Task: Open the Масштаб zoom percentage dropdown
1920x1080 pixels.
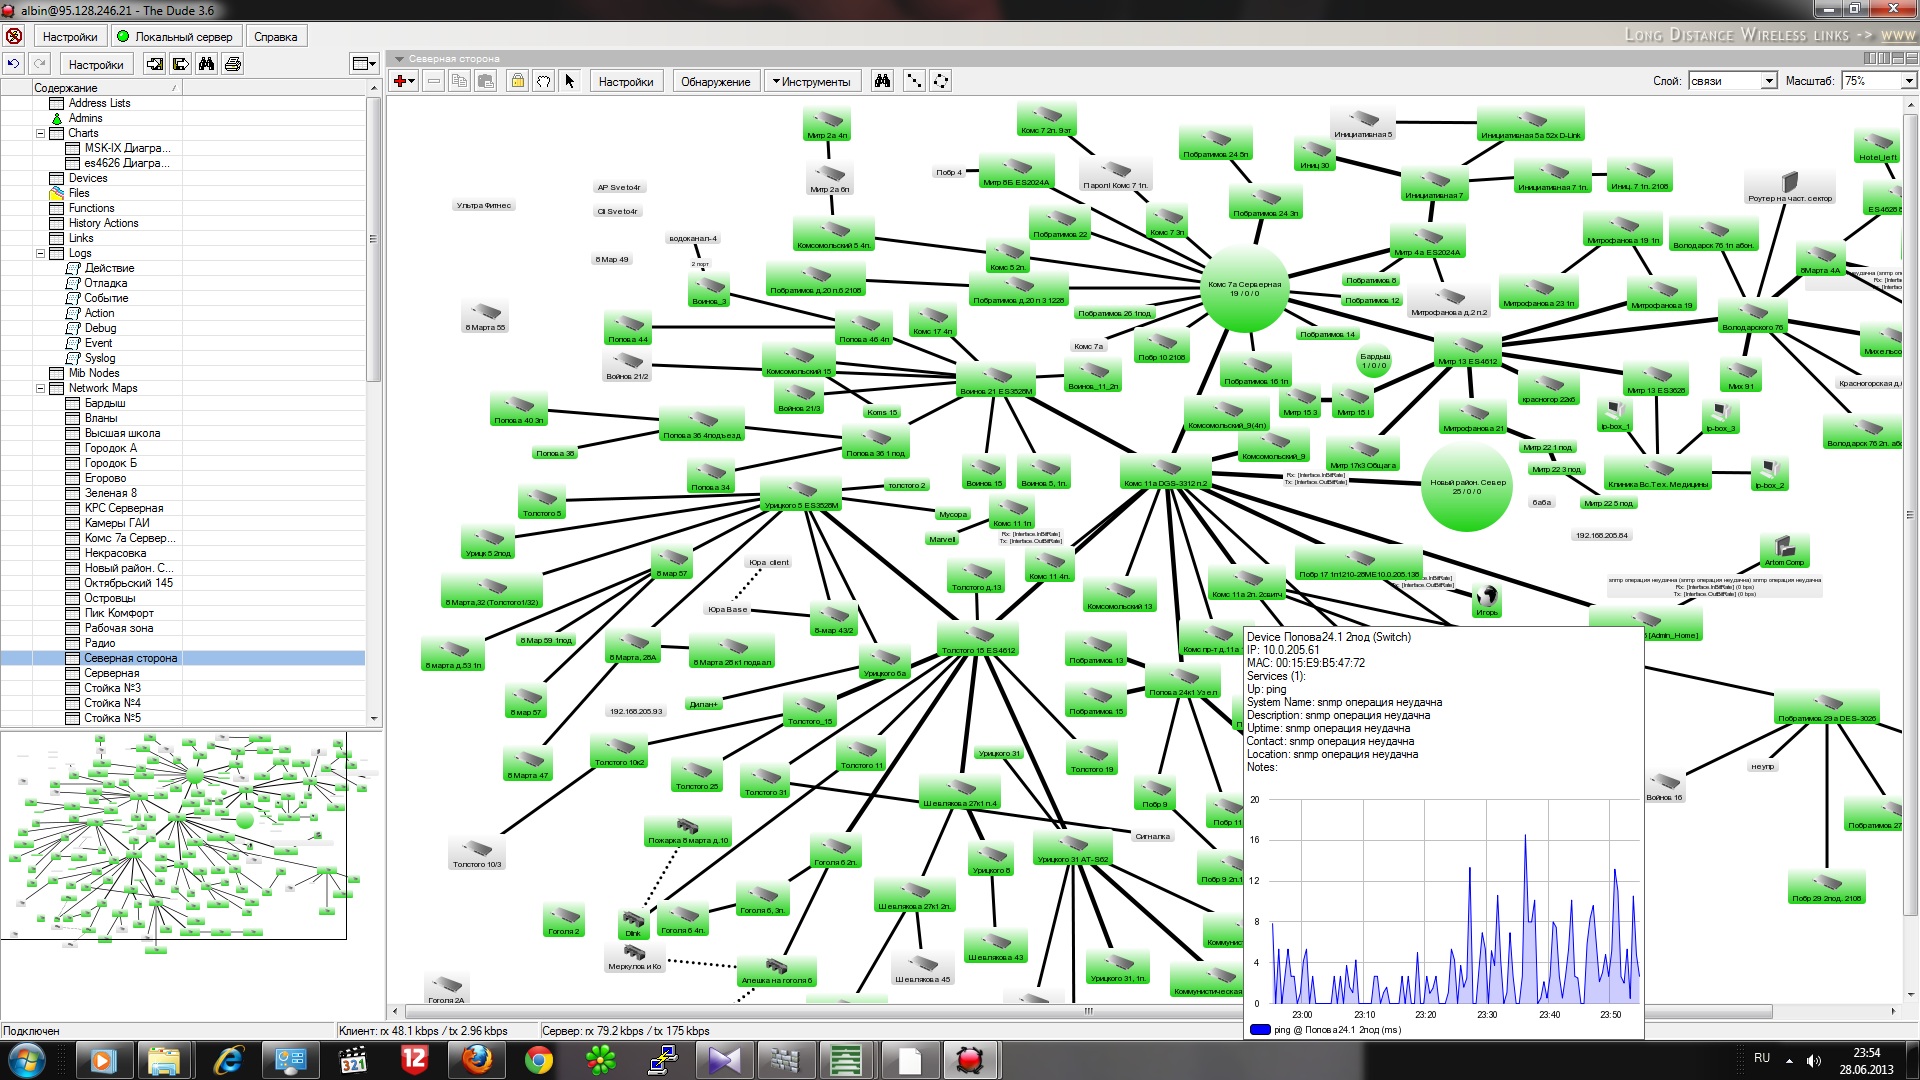Action: coord(1908,81)
